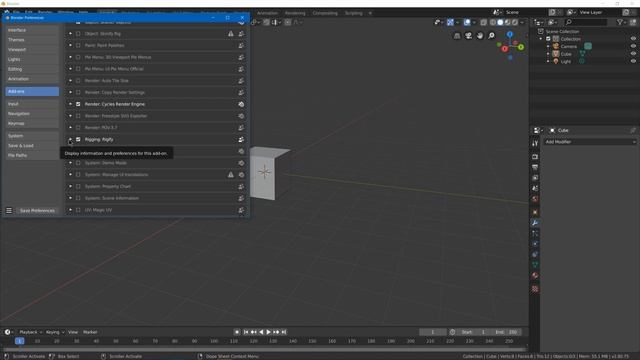This screenshot has width=640, height=360.
Task: Click the outliner search field
Action: 586,22
